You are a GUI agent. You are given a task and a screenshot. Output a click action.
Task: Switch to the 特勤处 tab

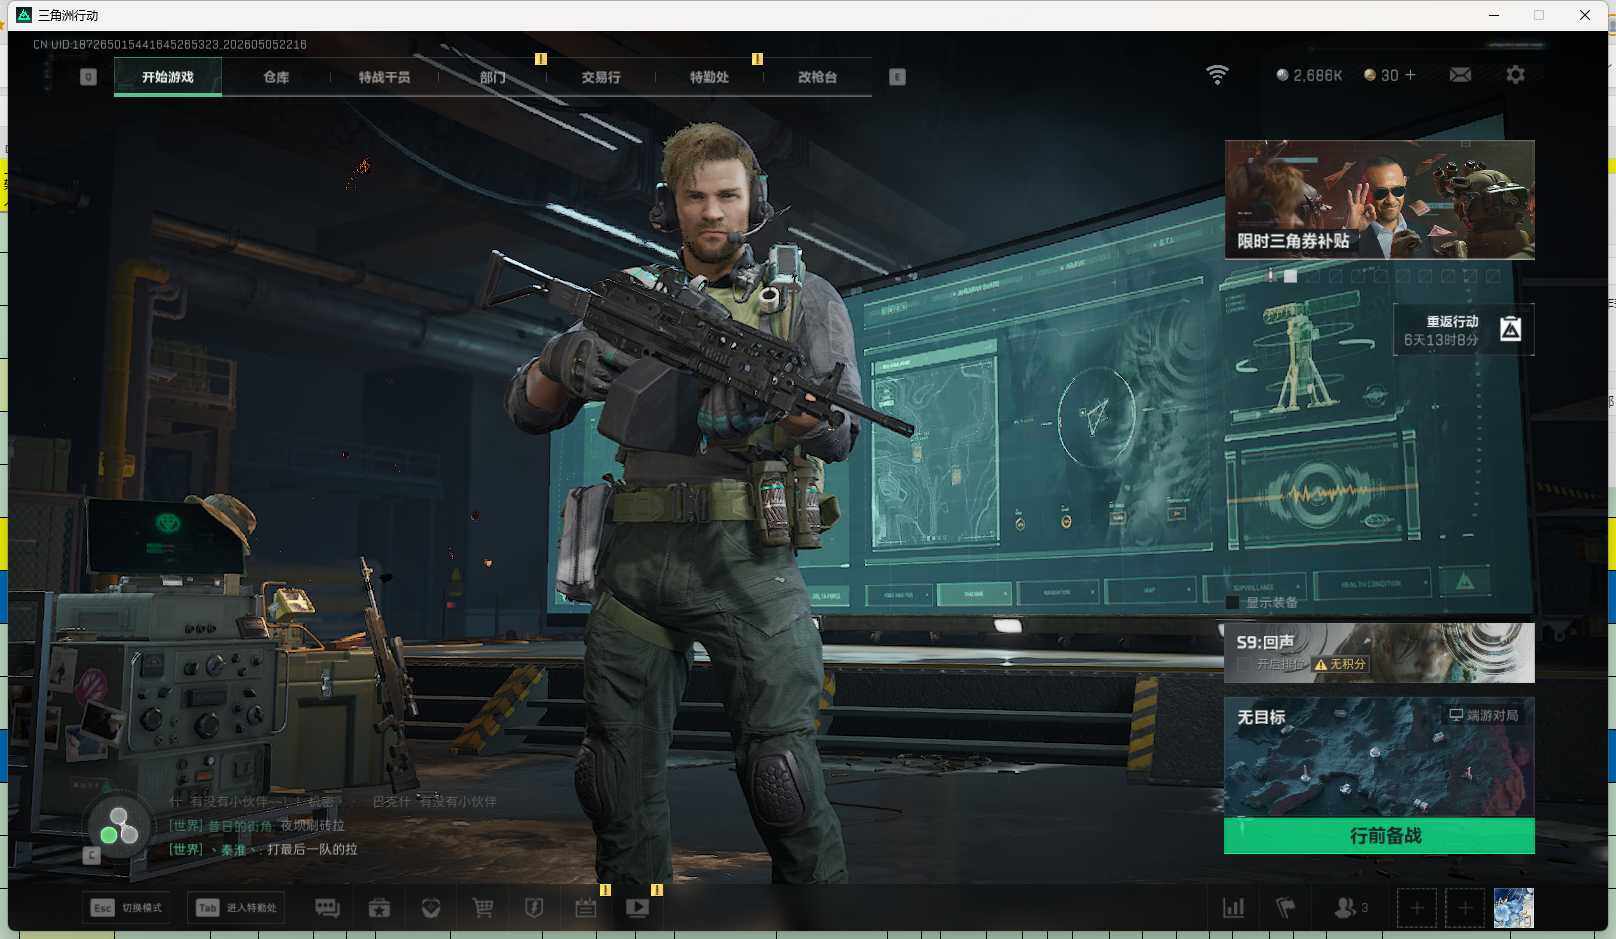tap(709, 77)
